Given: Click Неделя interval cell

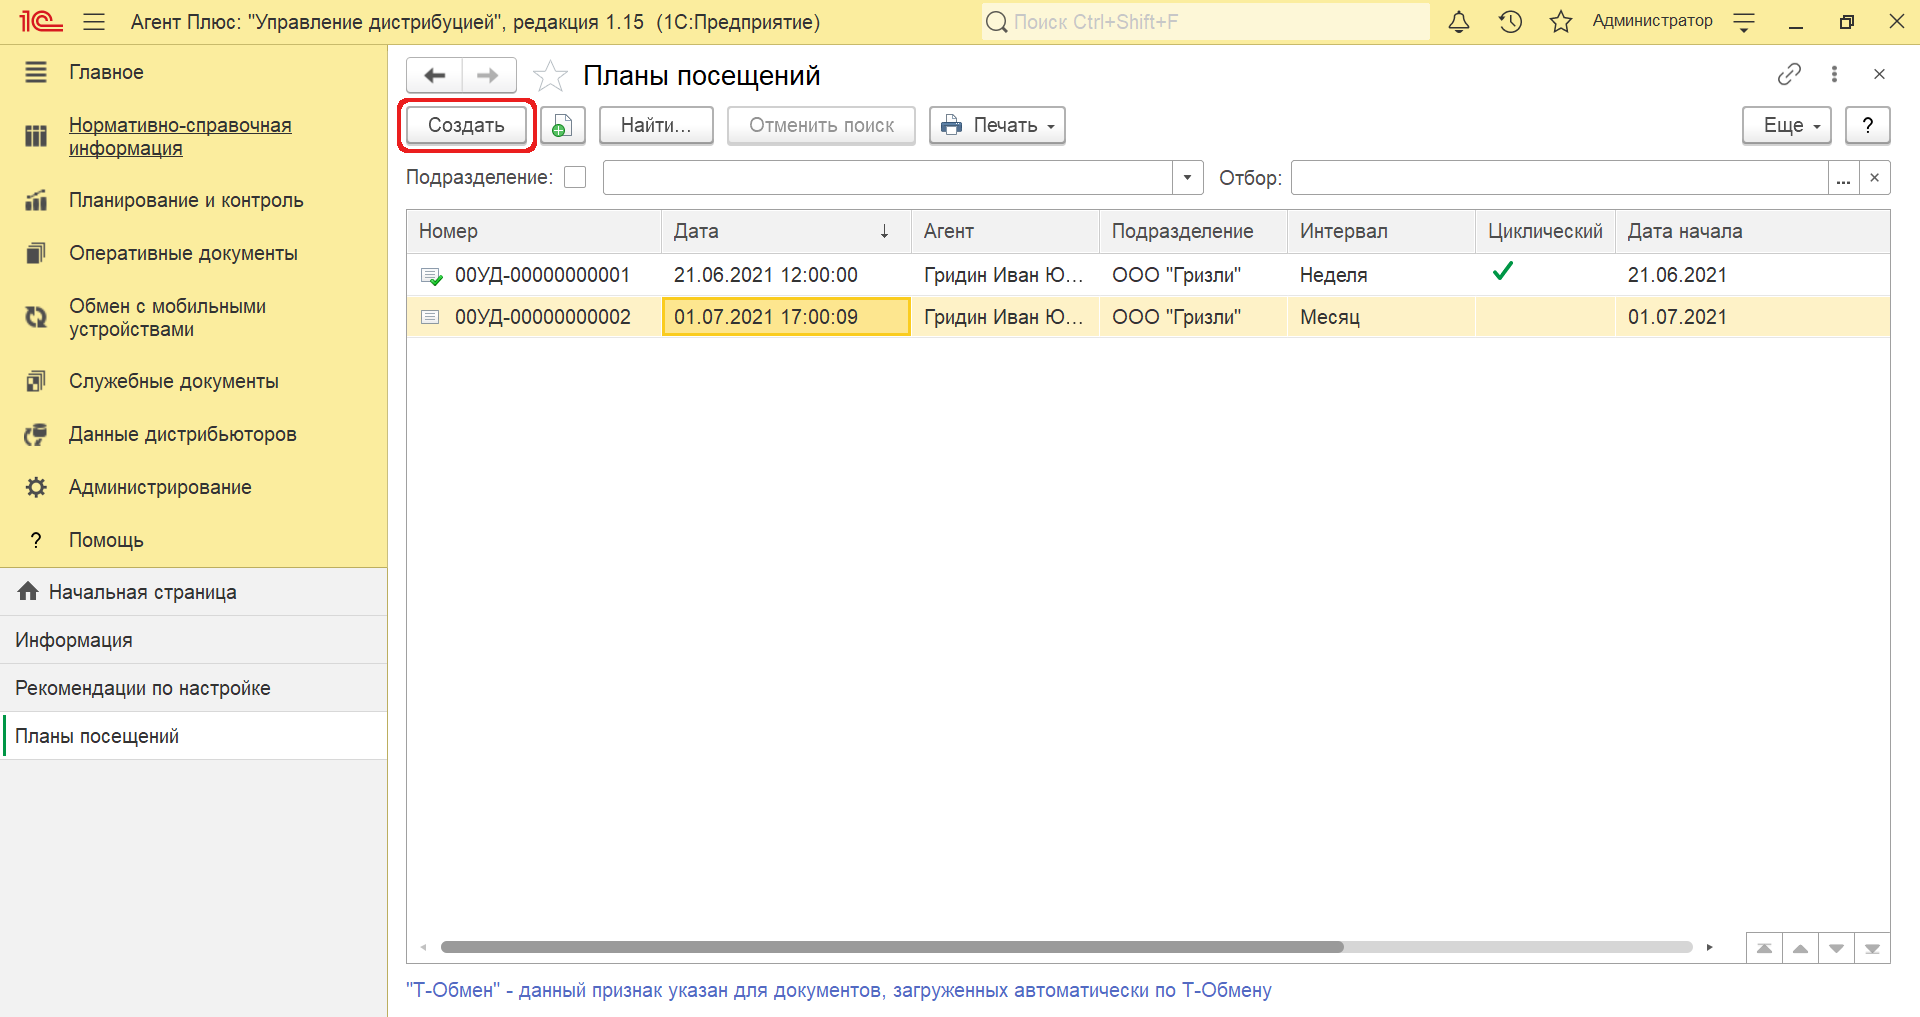Looking at the screenshot, I should [1381, 275].
